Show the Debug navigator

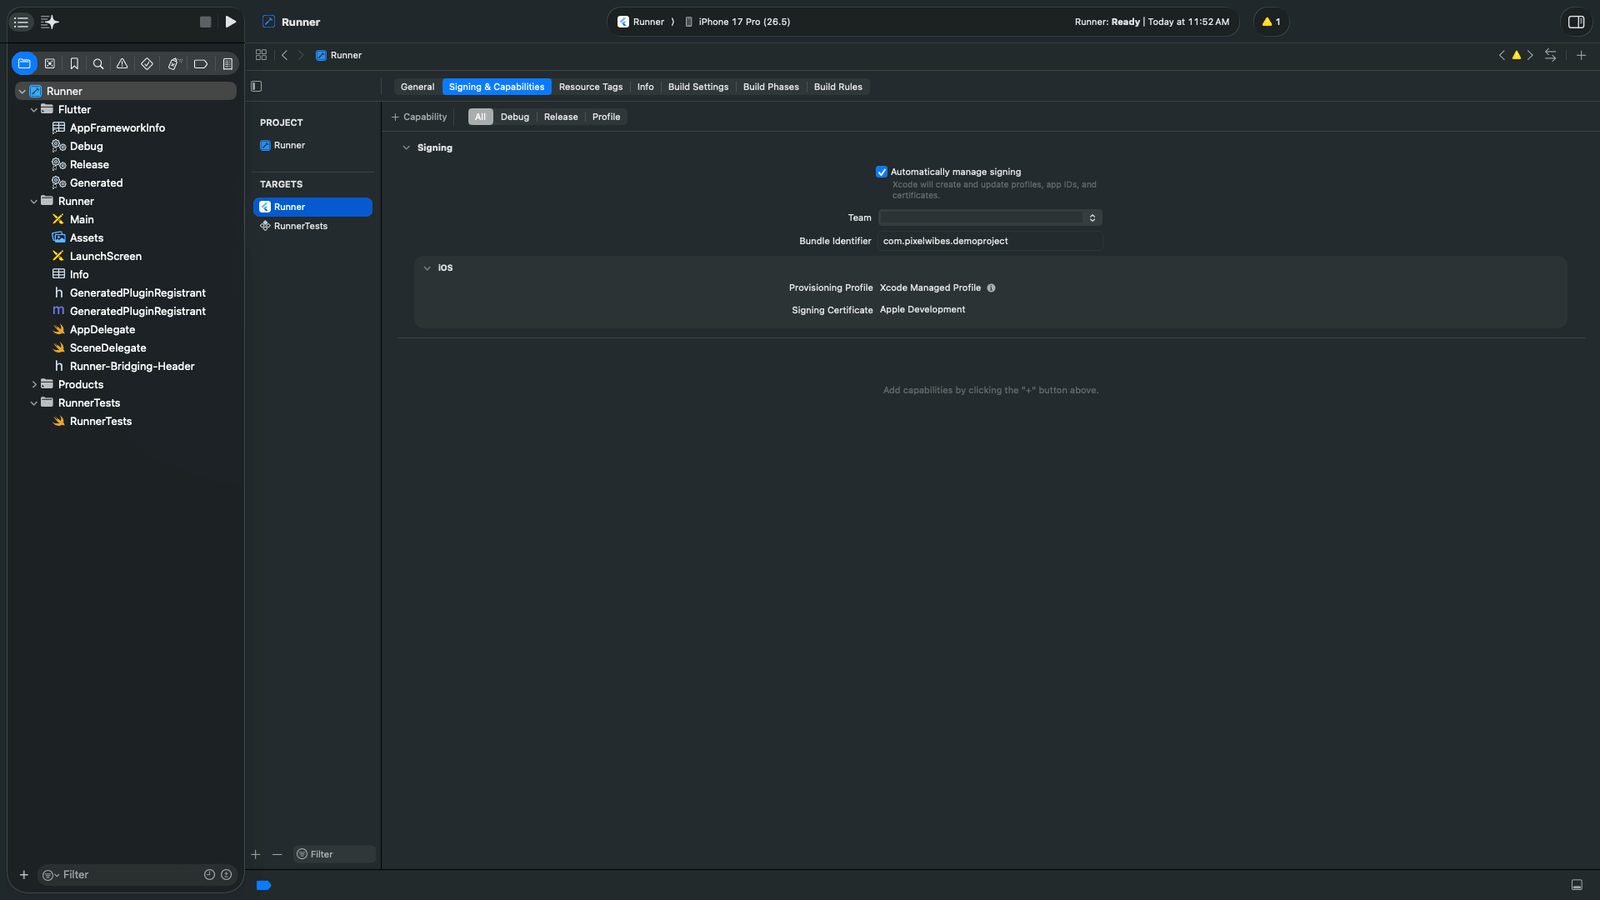(x=173, y=63)
